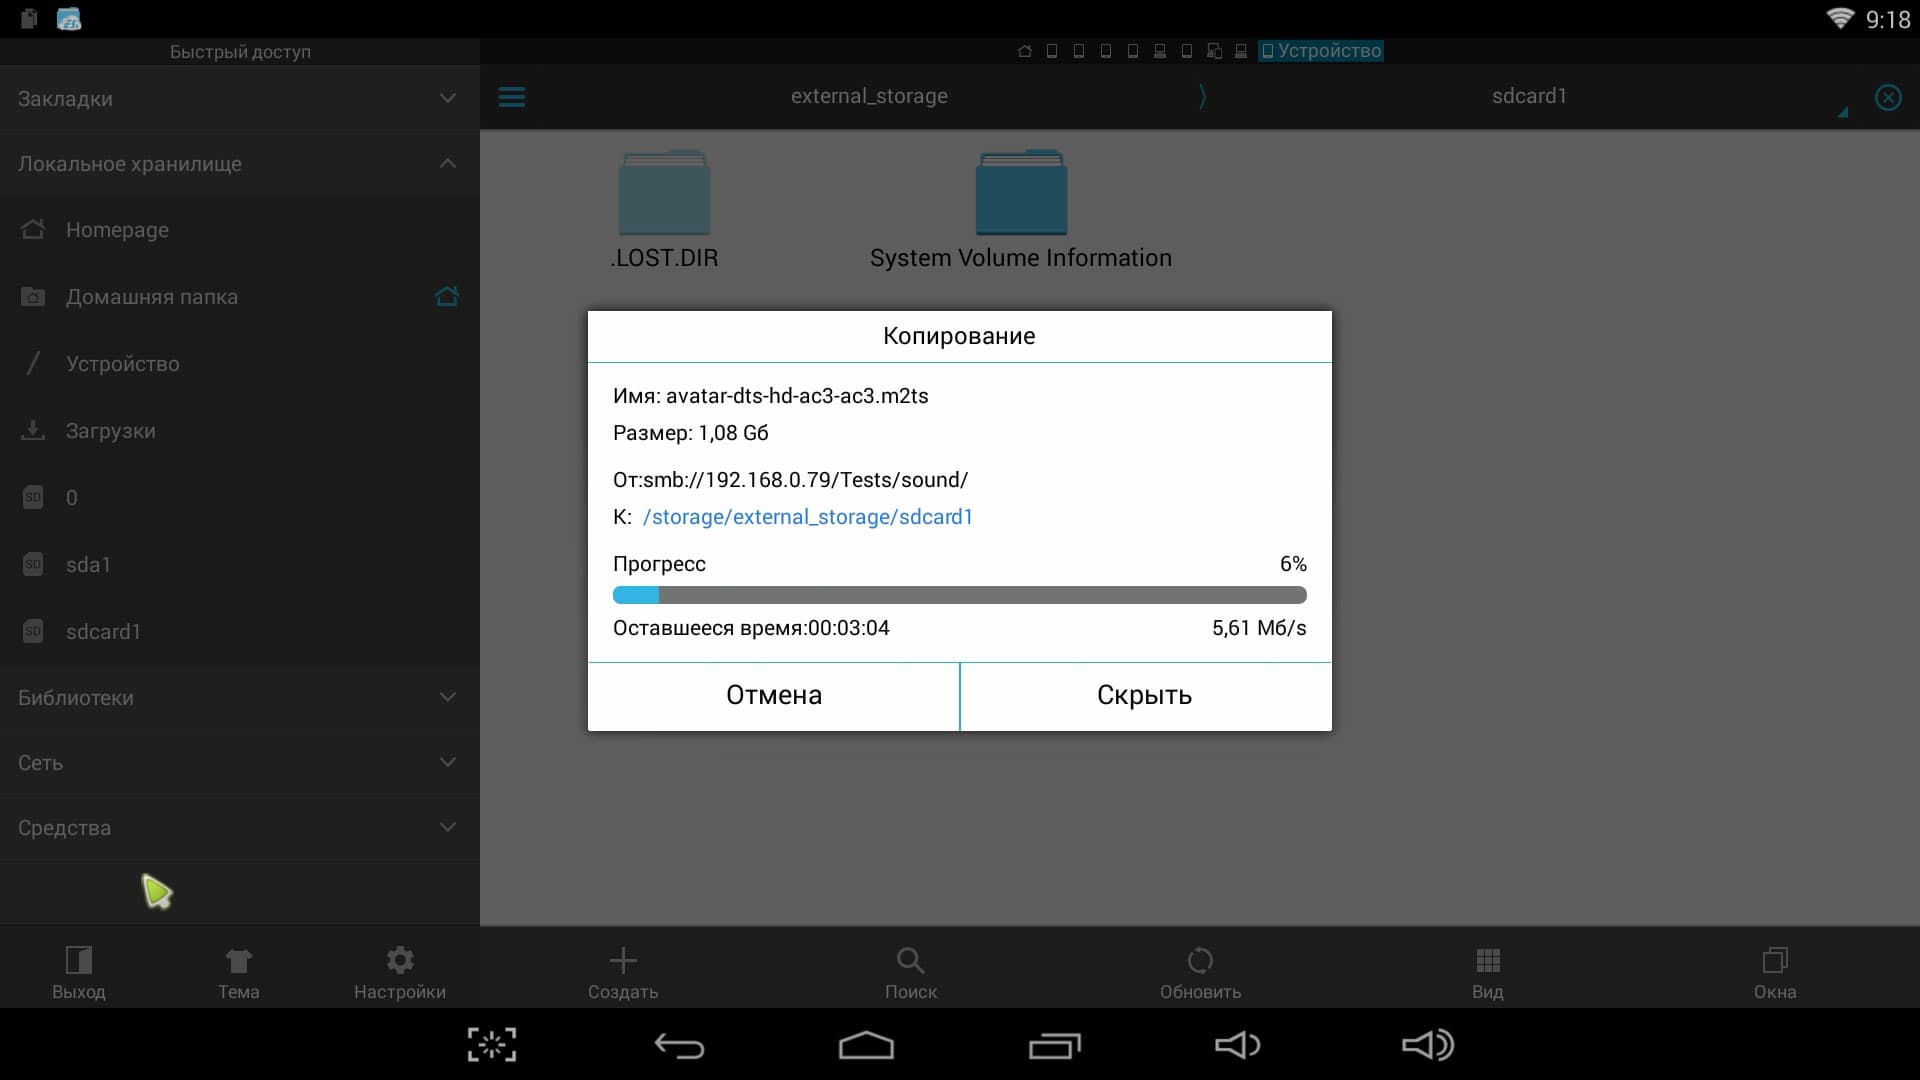This screenshot has height=1080, width=1920.
Task: Expand the Сеть section
Action: 447,762
